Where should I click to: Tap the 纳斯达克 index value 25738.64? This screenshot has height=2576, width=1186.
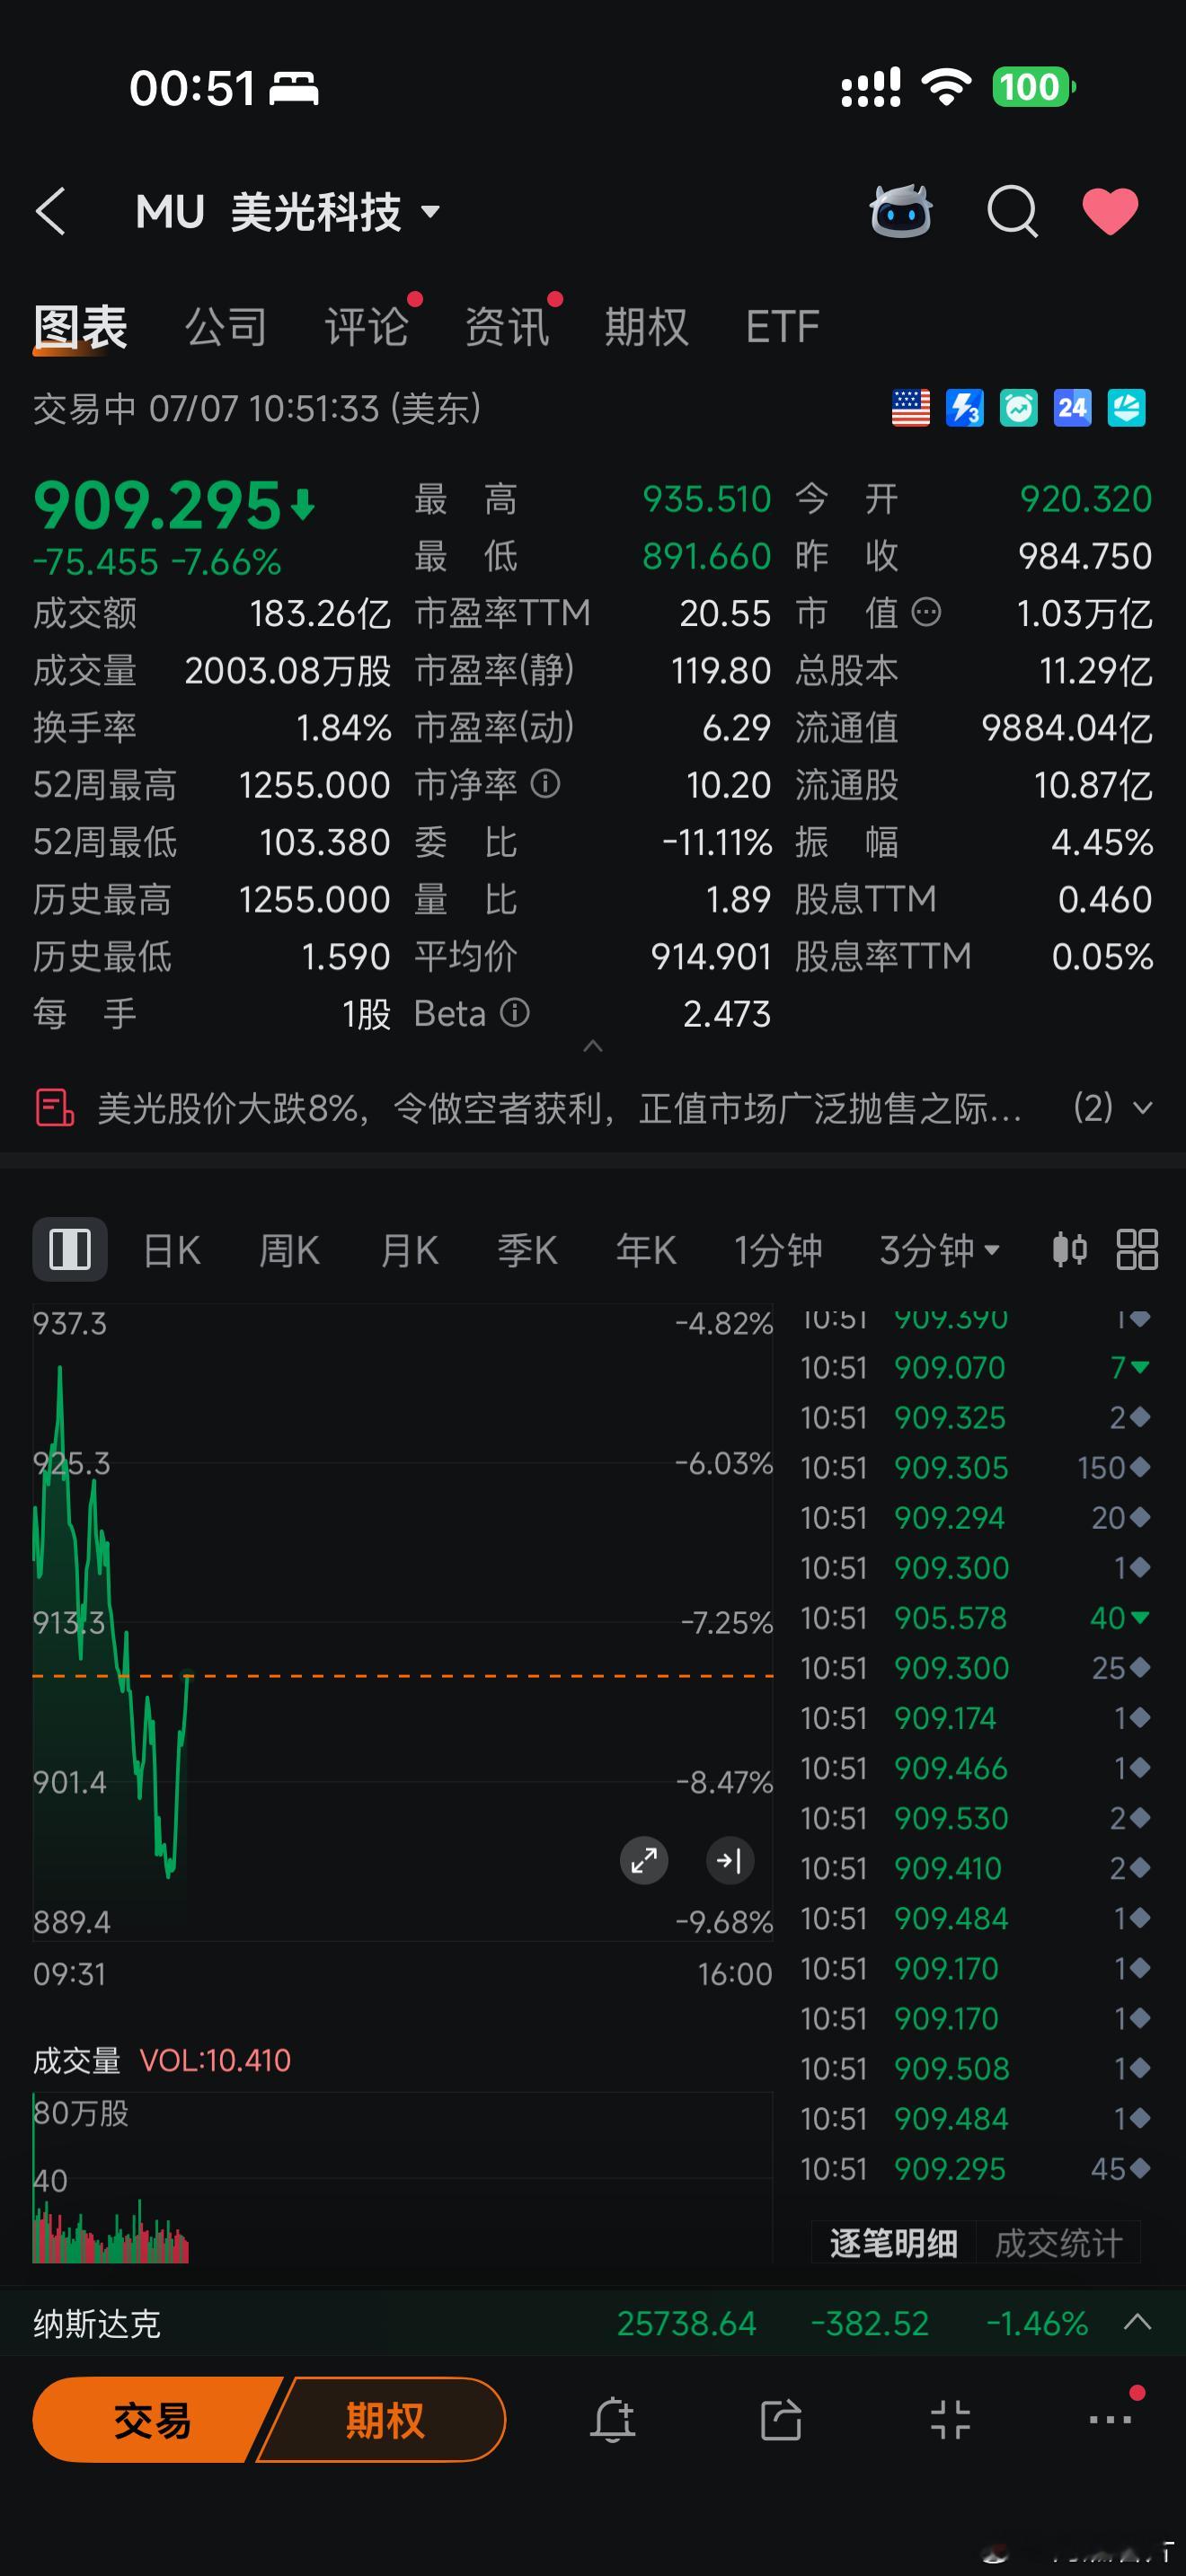tap(686, 2323)
